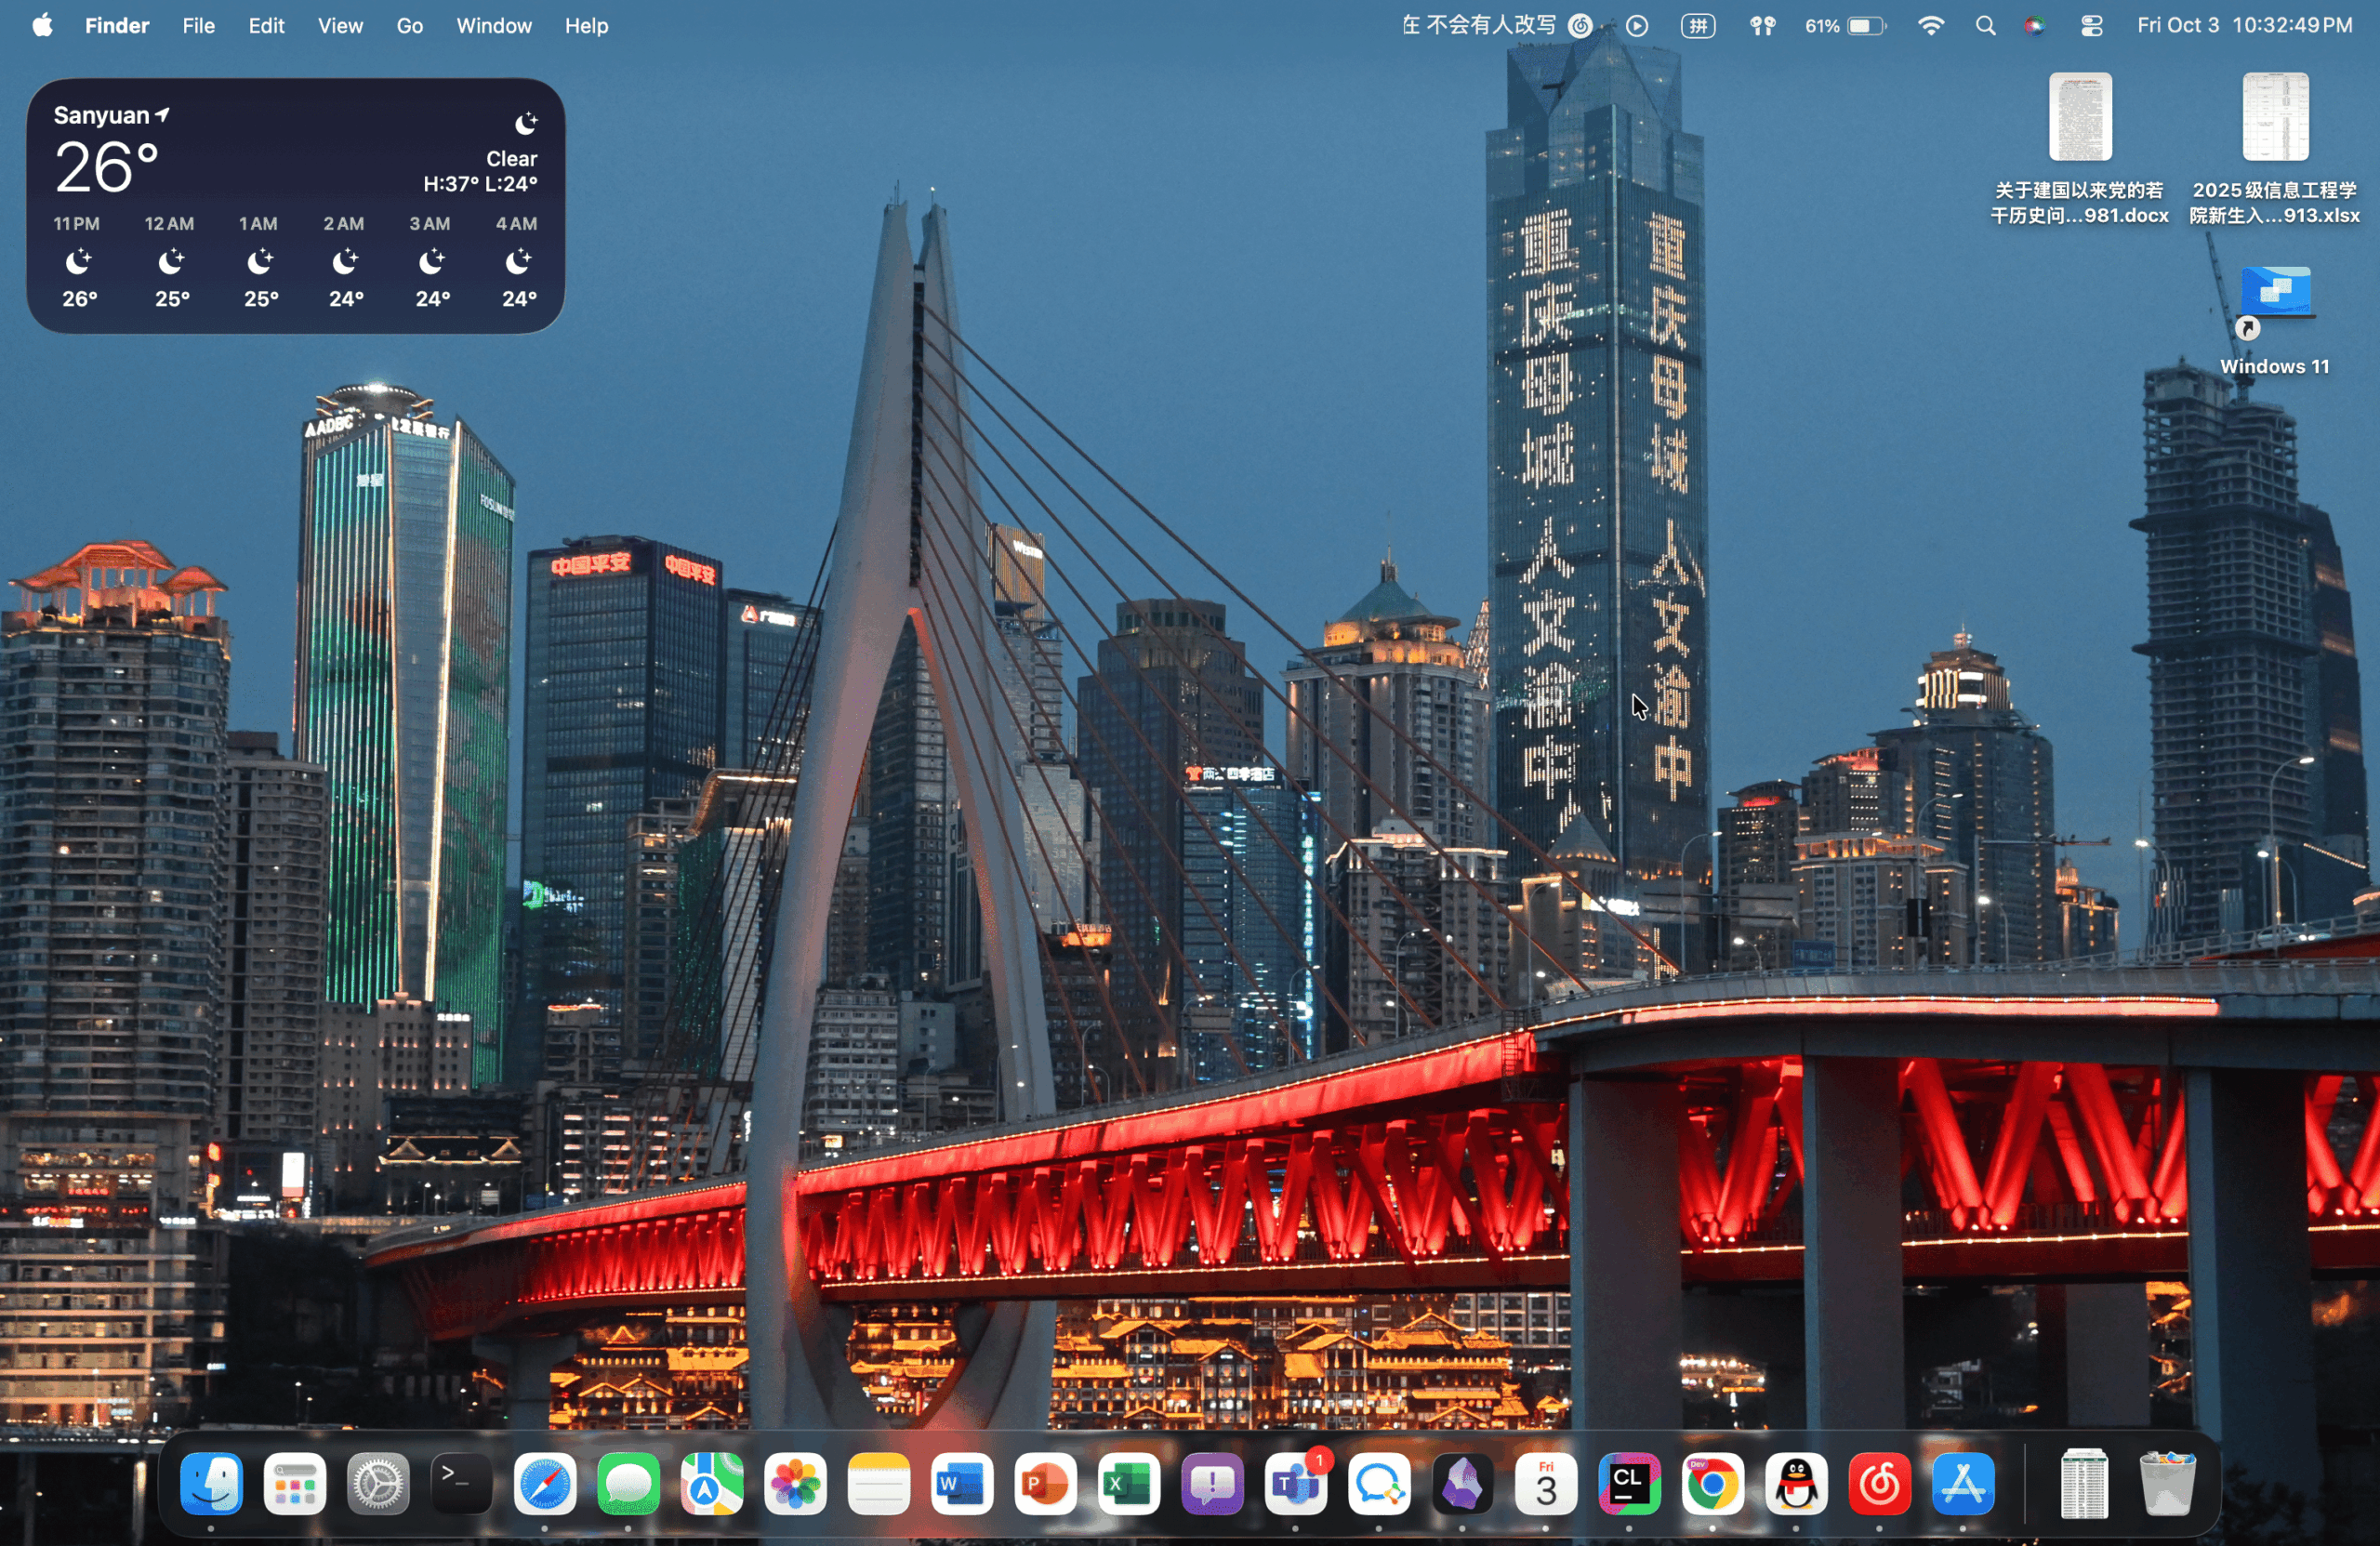Open the View menu
Screen dimensions: 2380x1546
tap(340, 26)
